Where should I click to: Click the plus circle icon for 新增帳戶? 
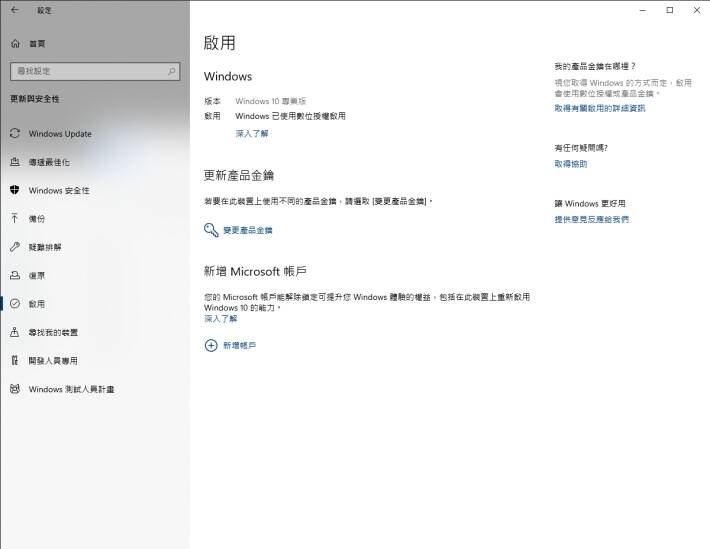211,346
